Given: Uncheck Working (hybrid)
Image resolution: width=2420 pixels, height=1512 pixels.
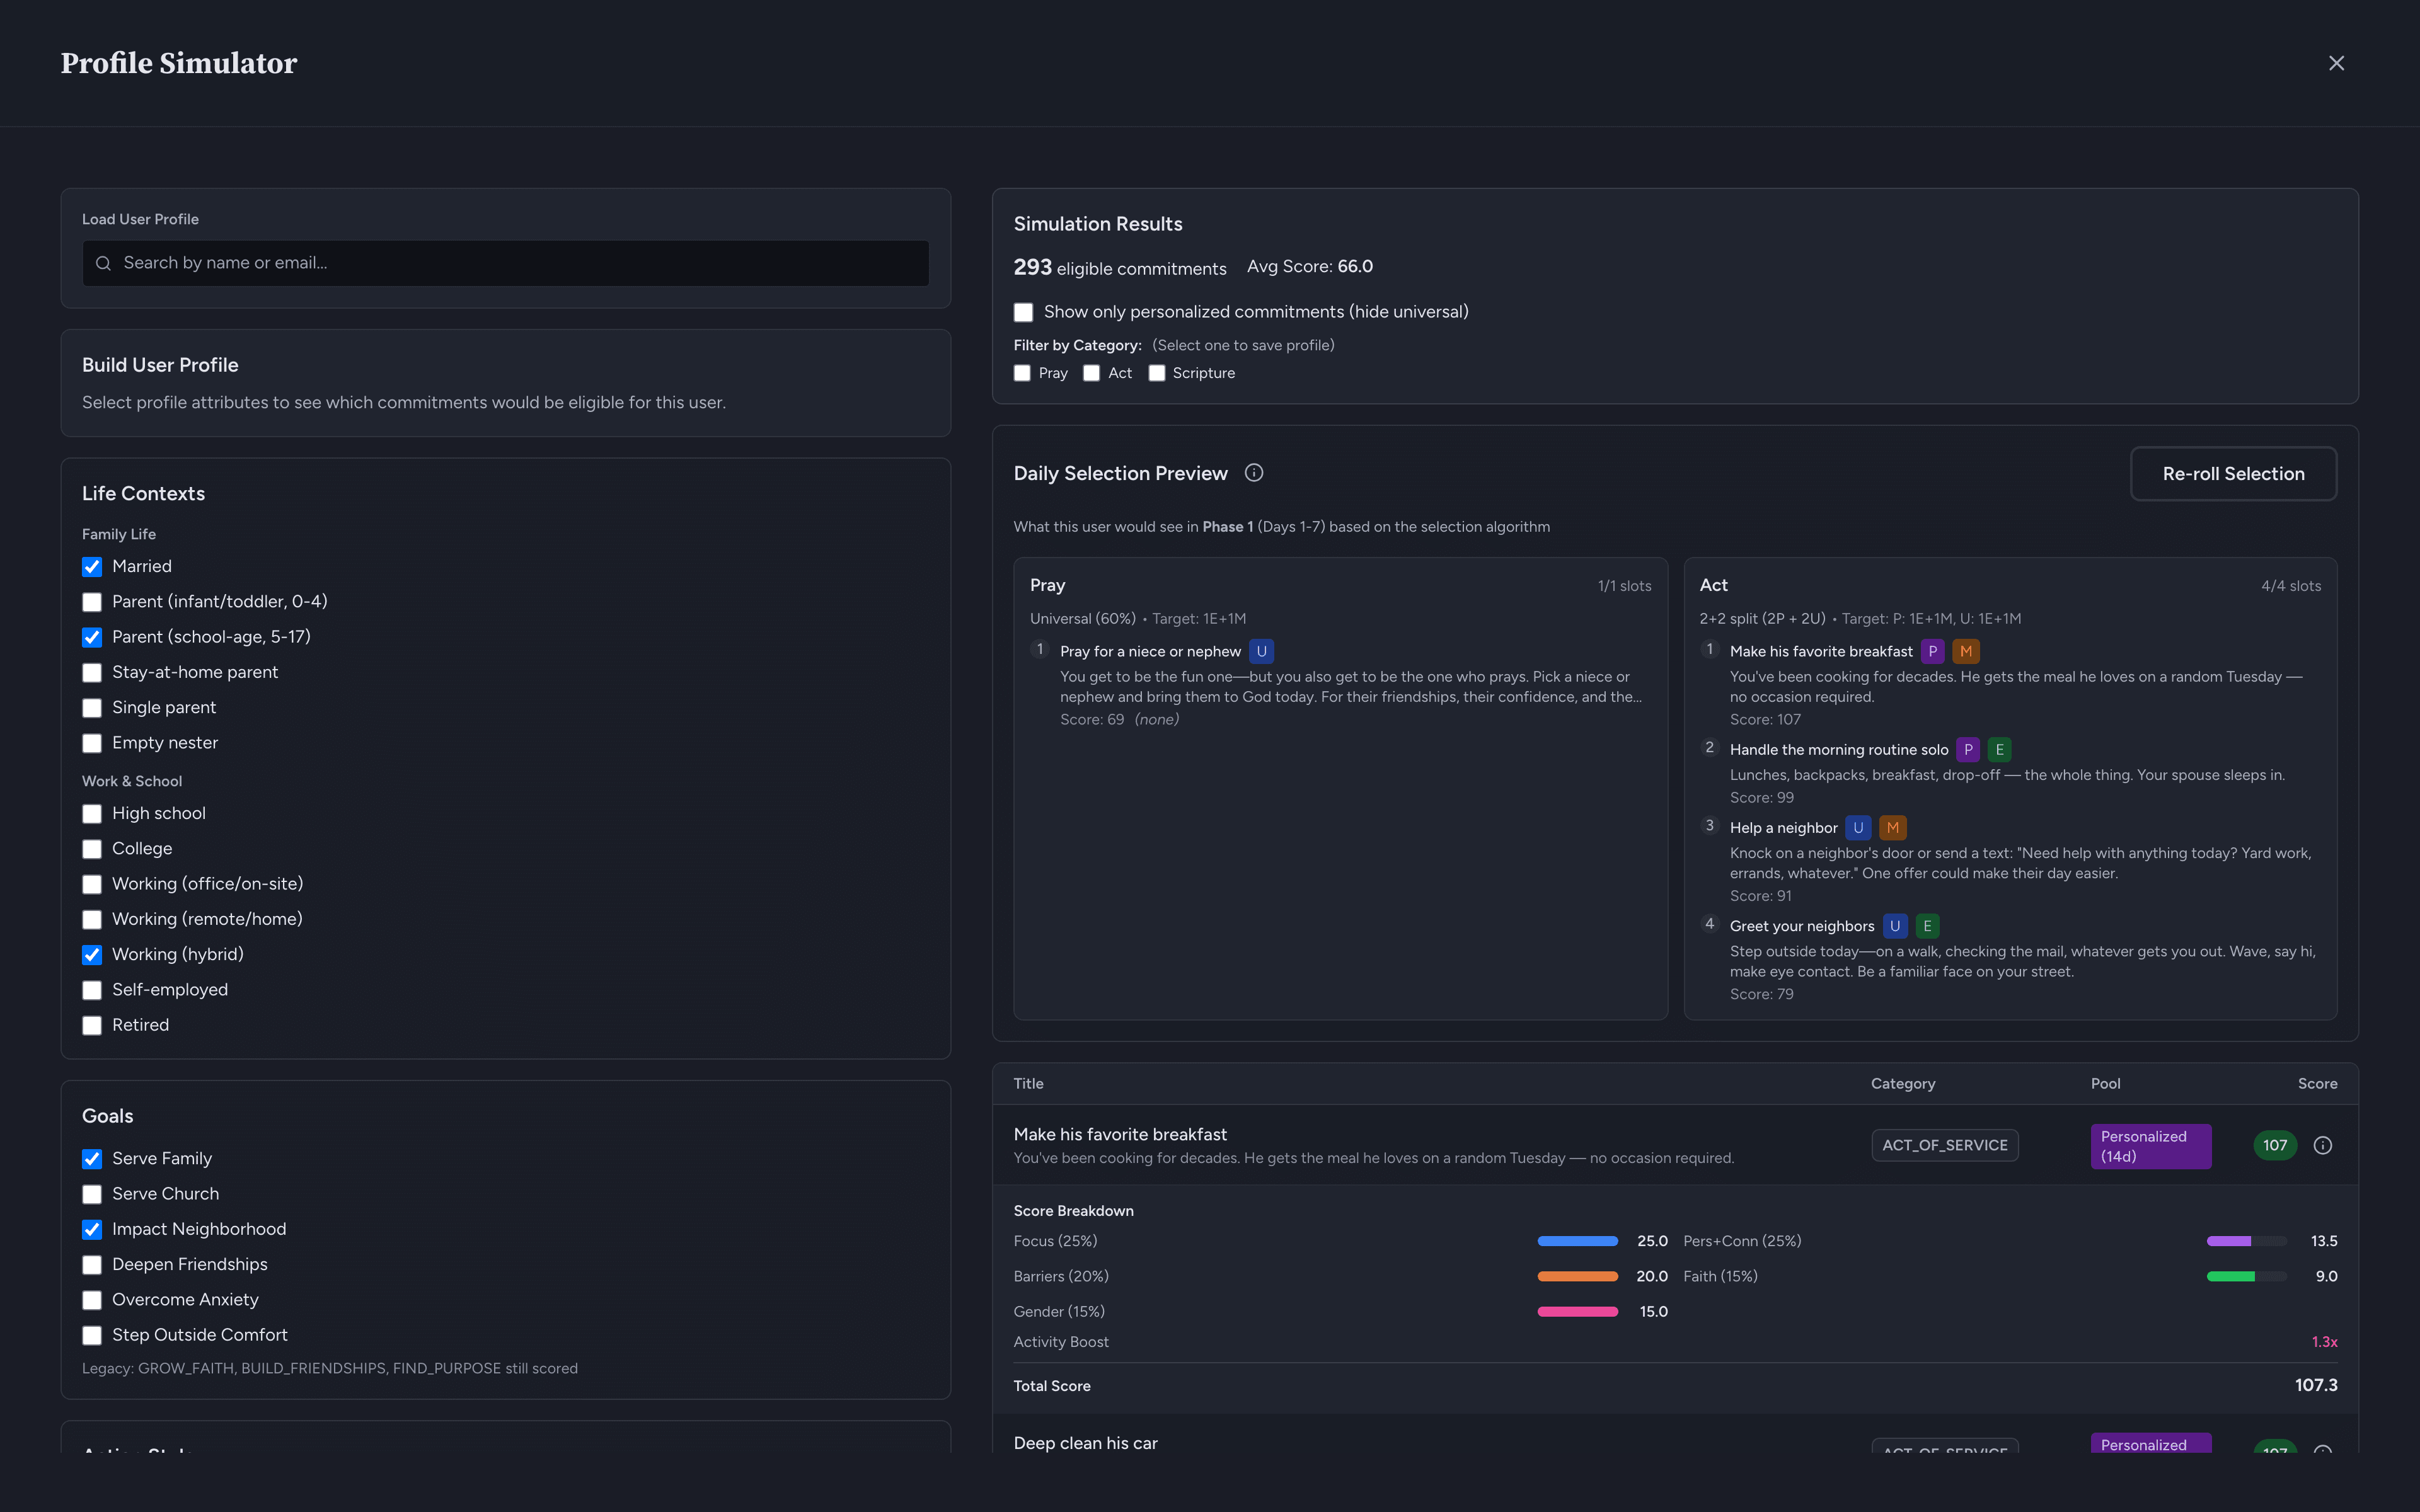Looking at the screenshot, I should (92, 955).
